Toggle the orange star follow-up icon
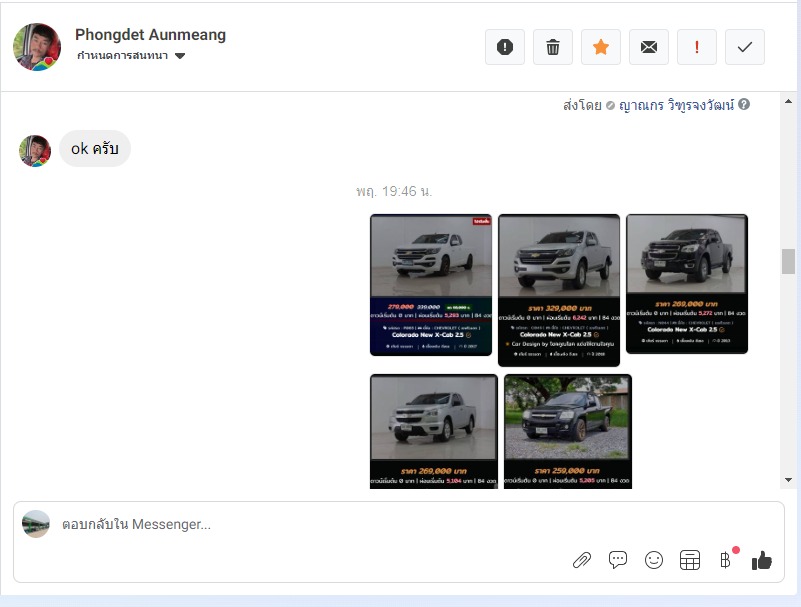The height and width of the screenshot is (607, 801). coord(601,47)
